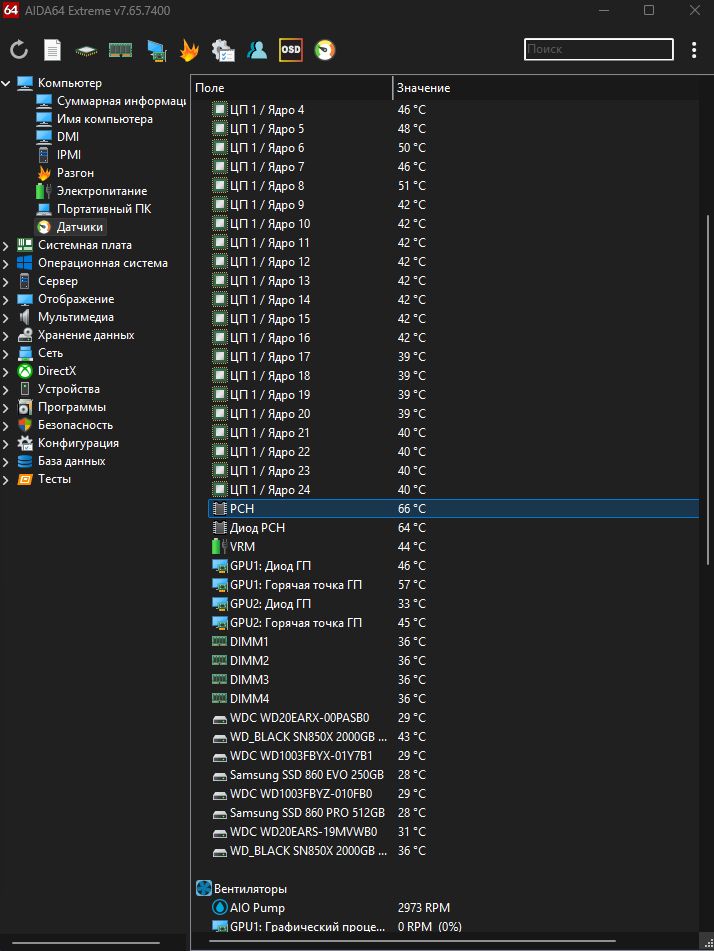
Task: Select the DIMM4 row
Action: (454, 699)
